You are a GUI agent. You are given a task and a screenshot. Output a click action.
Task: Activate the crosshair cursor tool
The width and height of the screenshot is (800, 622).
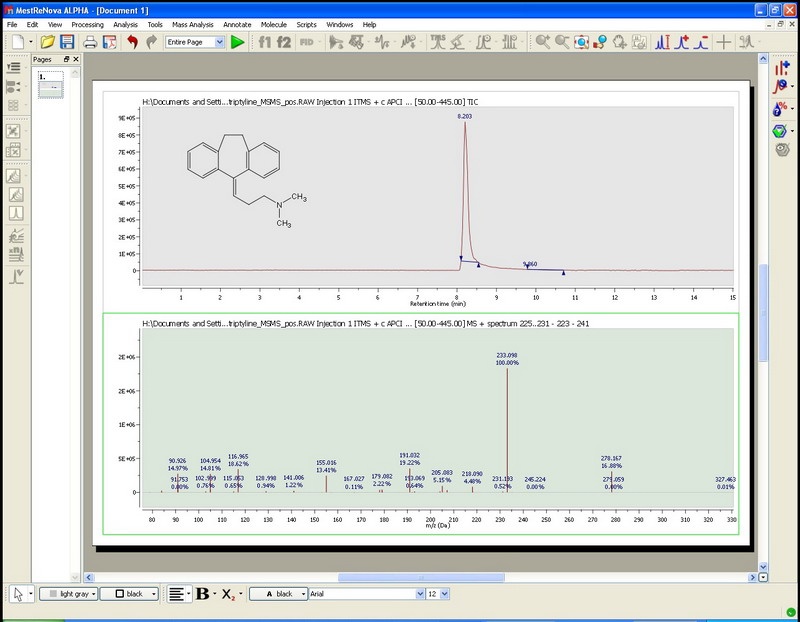coord(724,42)
